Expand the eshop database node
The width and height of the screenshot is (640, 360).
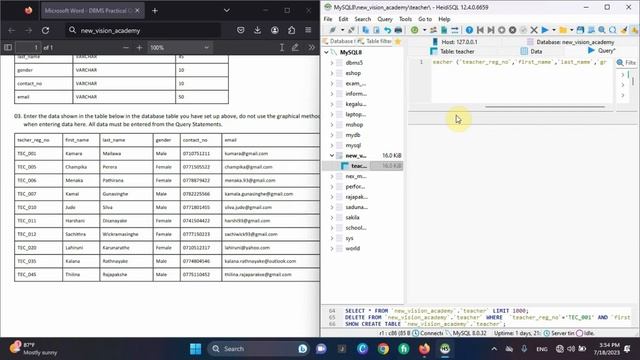pyautogui.click(x=332, y=73)
